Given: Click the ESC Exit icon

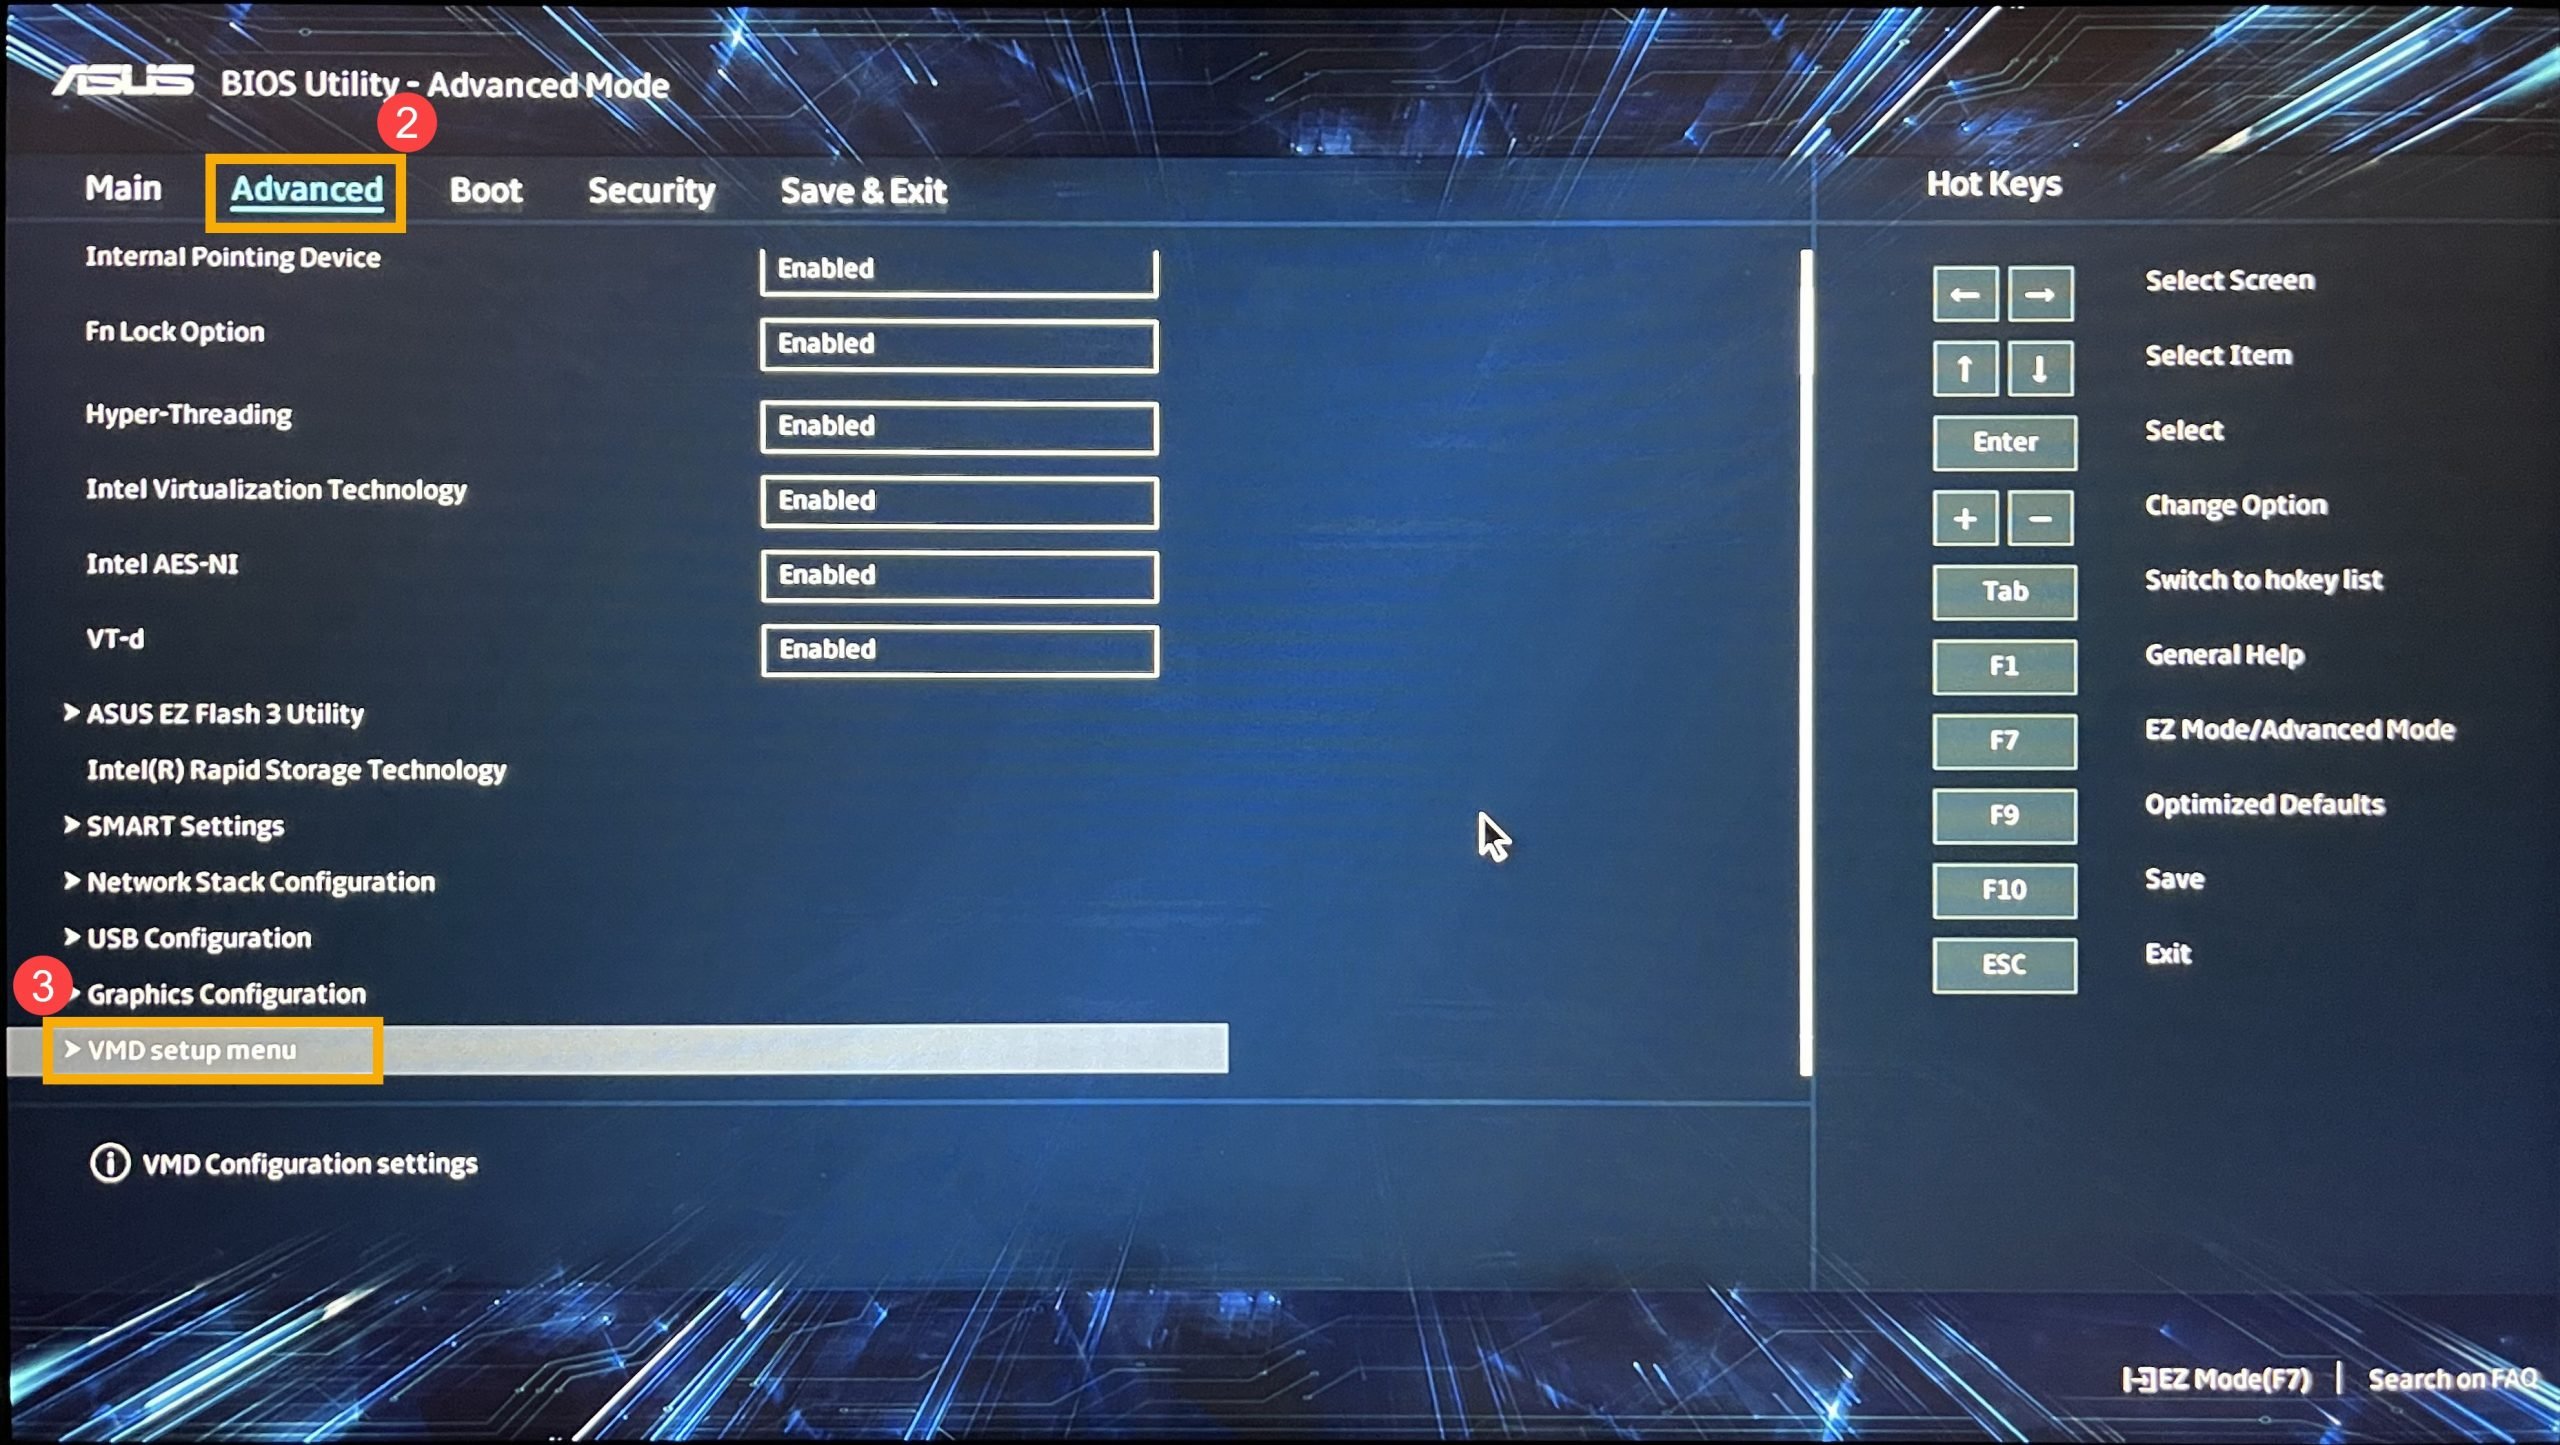Looking at the screenshot, I should coord(2001,965).
